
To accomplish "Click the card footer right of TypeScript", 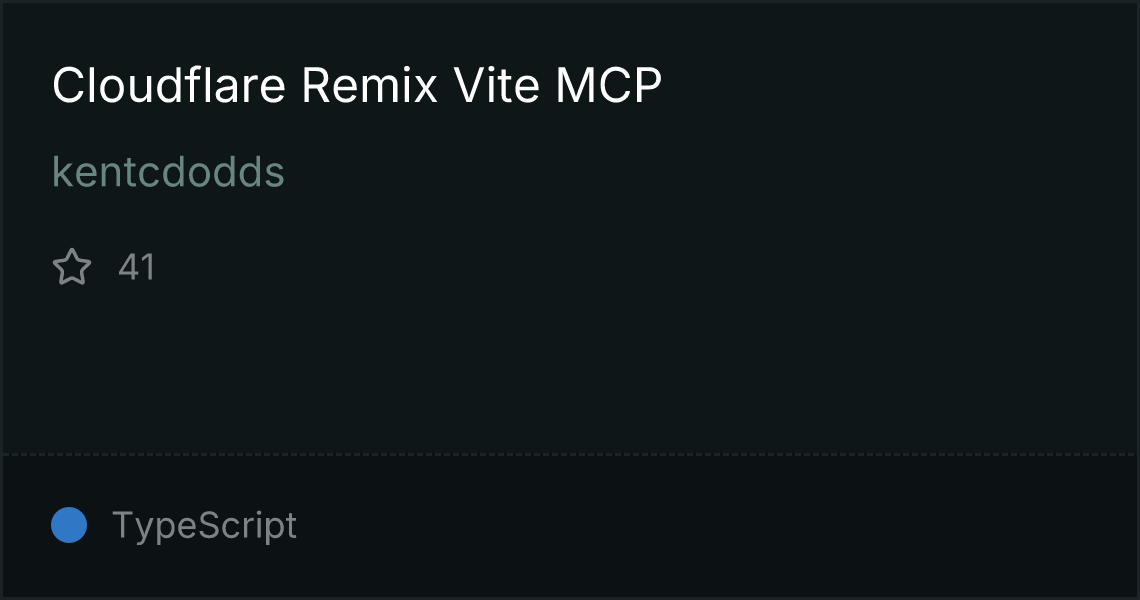I will pyautogui.click(x=712, y=525).
